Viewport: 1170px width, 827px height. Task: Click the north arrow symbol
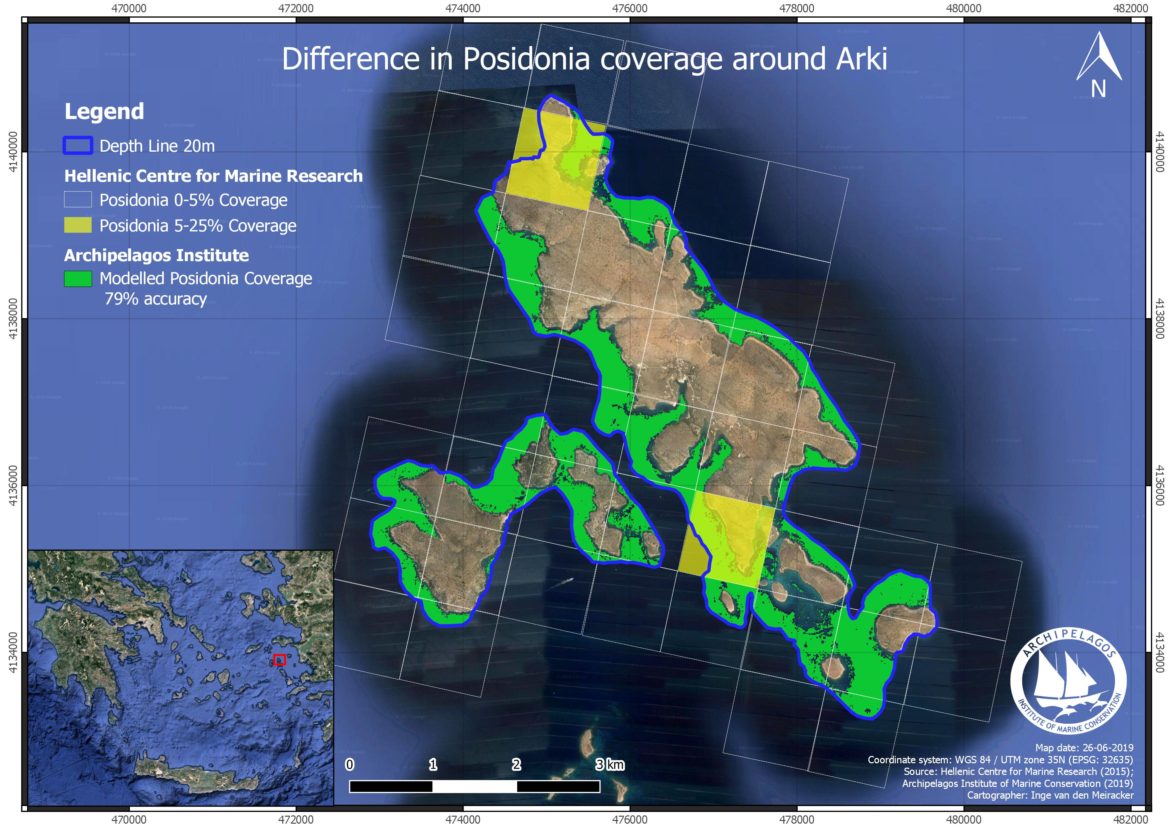[1100, 57]
